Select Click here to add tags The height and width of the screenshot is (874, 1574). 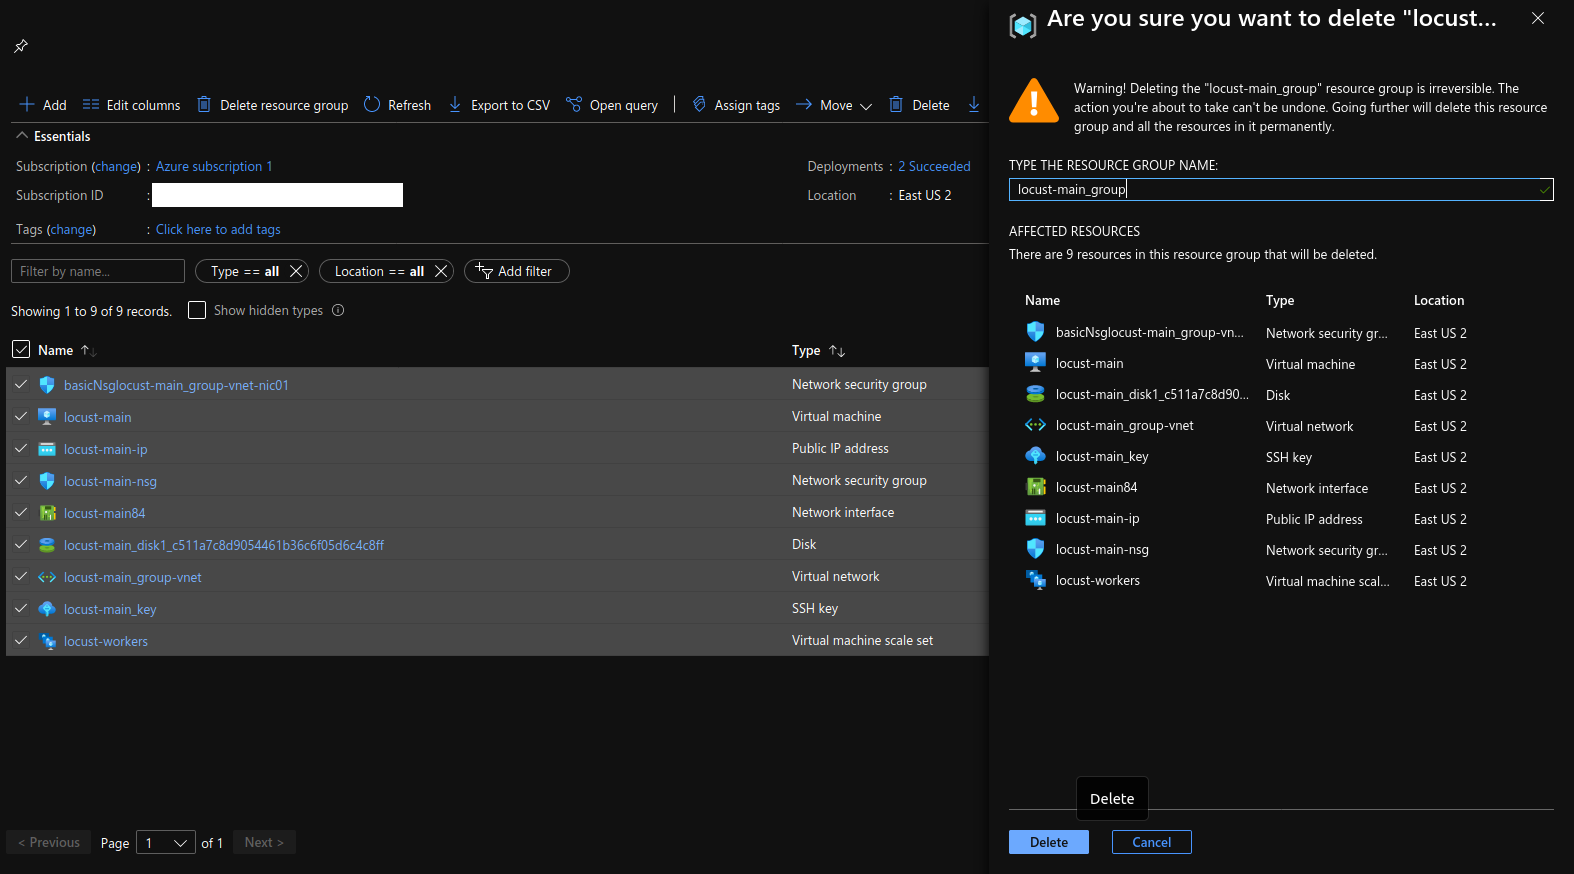click(218, 229)
